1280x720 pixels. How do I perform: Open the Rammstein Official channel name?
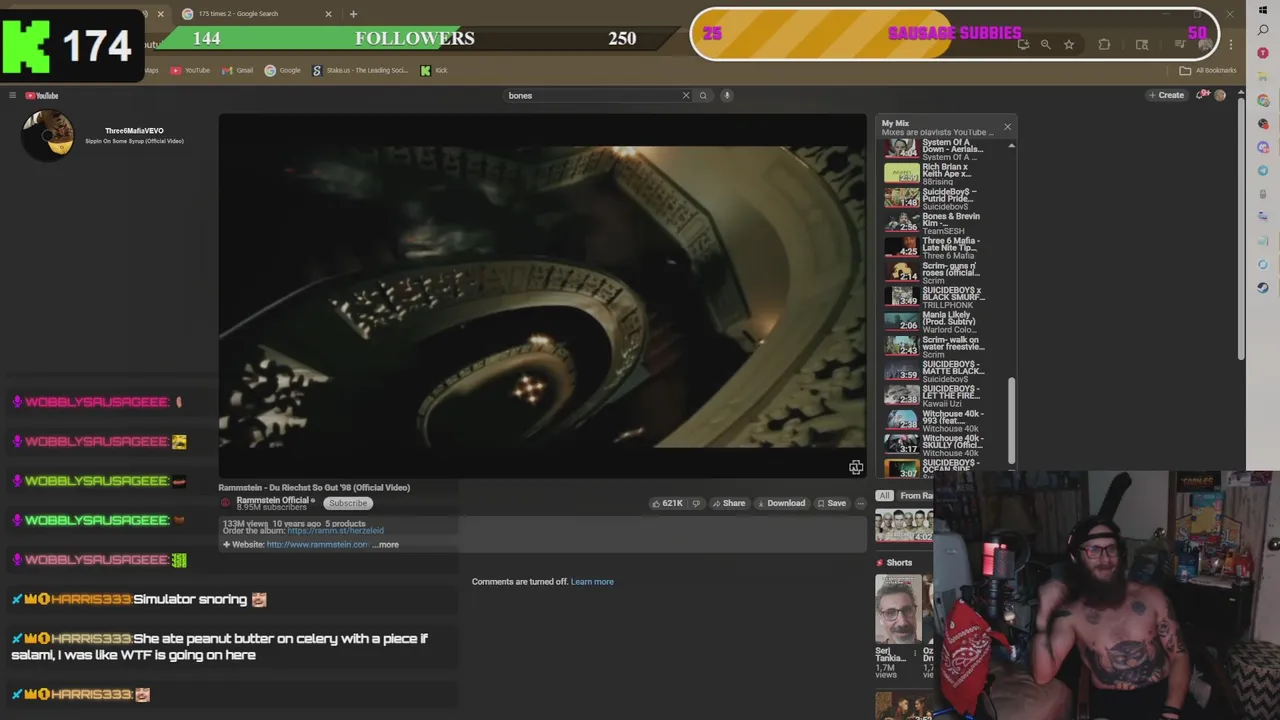(273, 500)
